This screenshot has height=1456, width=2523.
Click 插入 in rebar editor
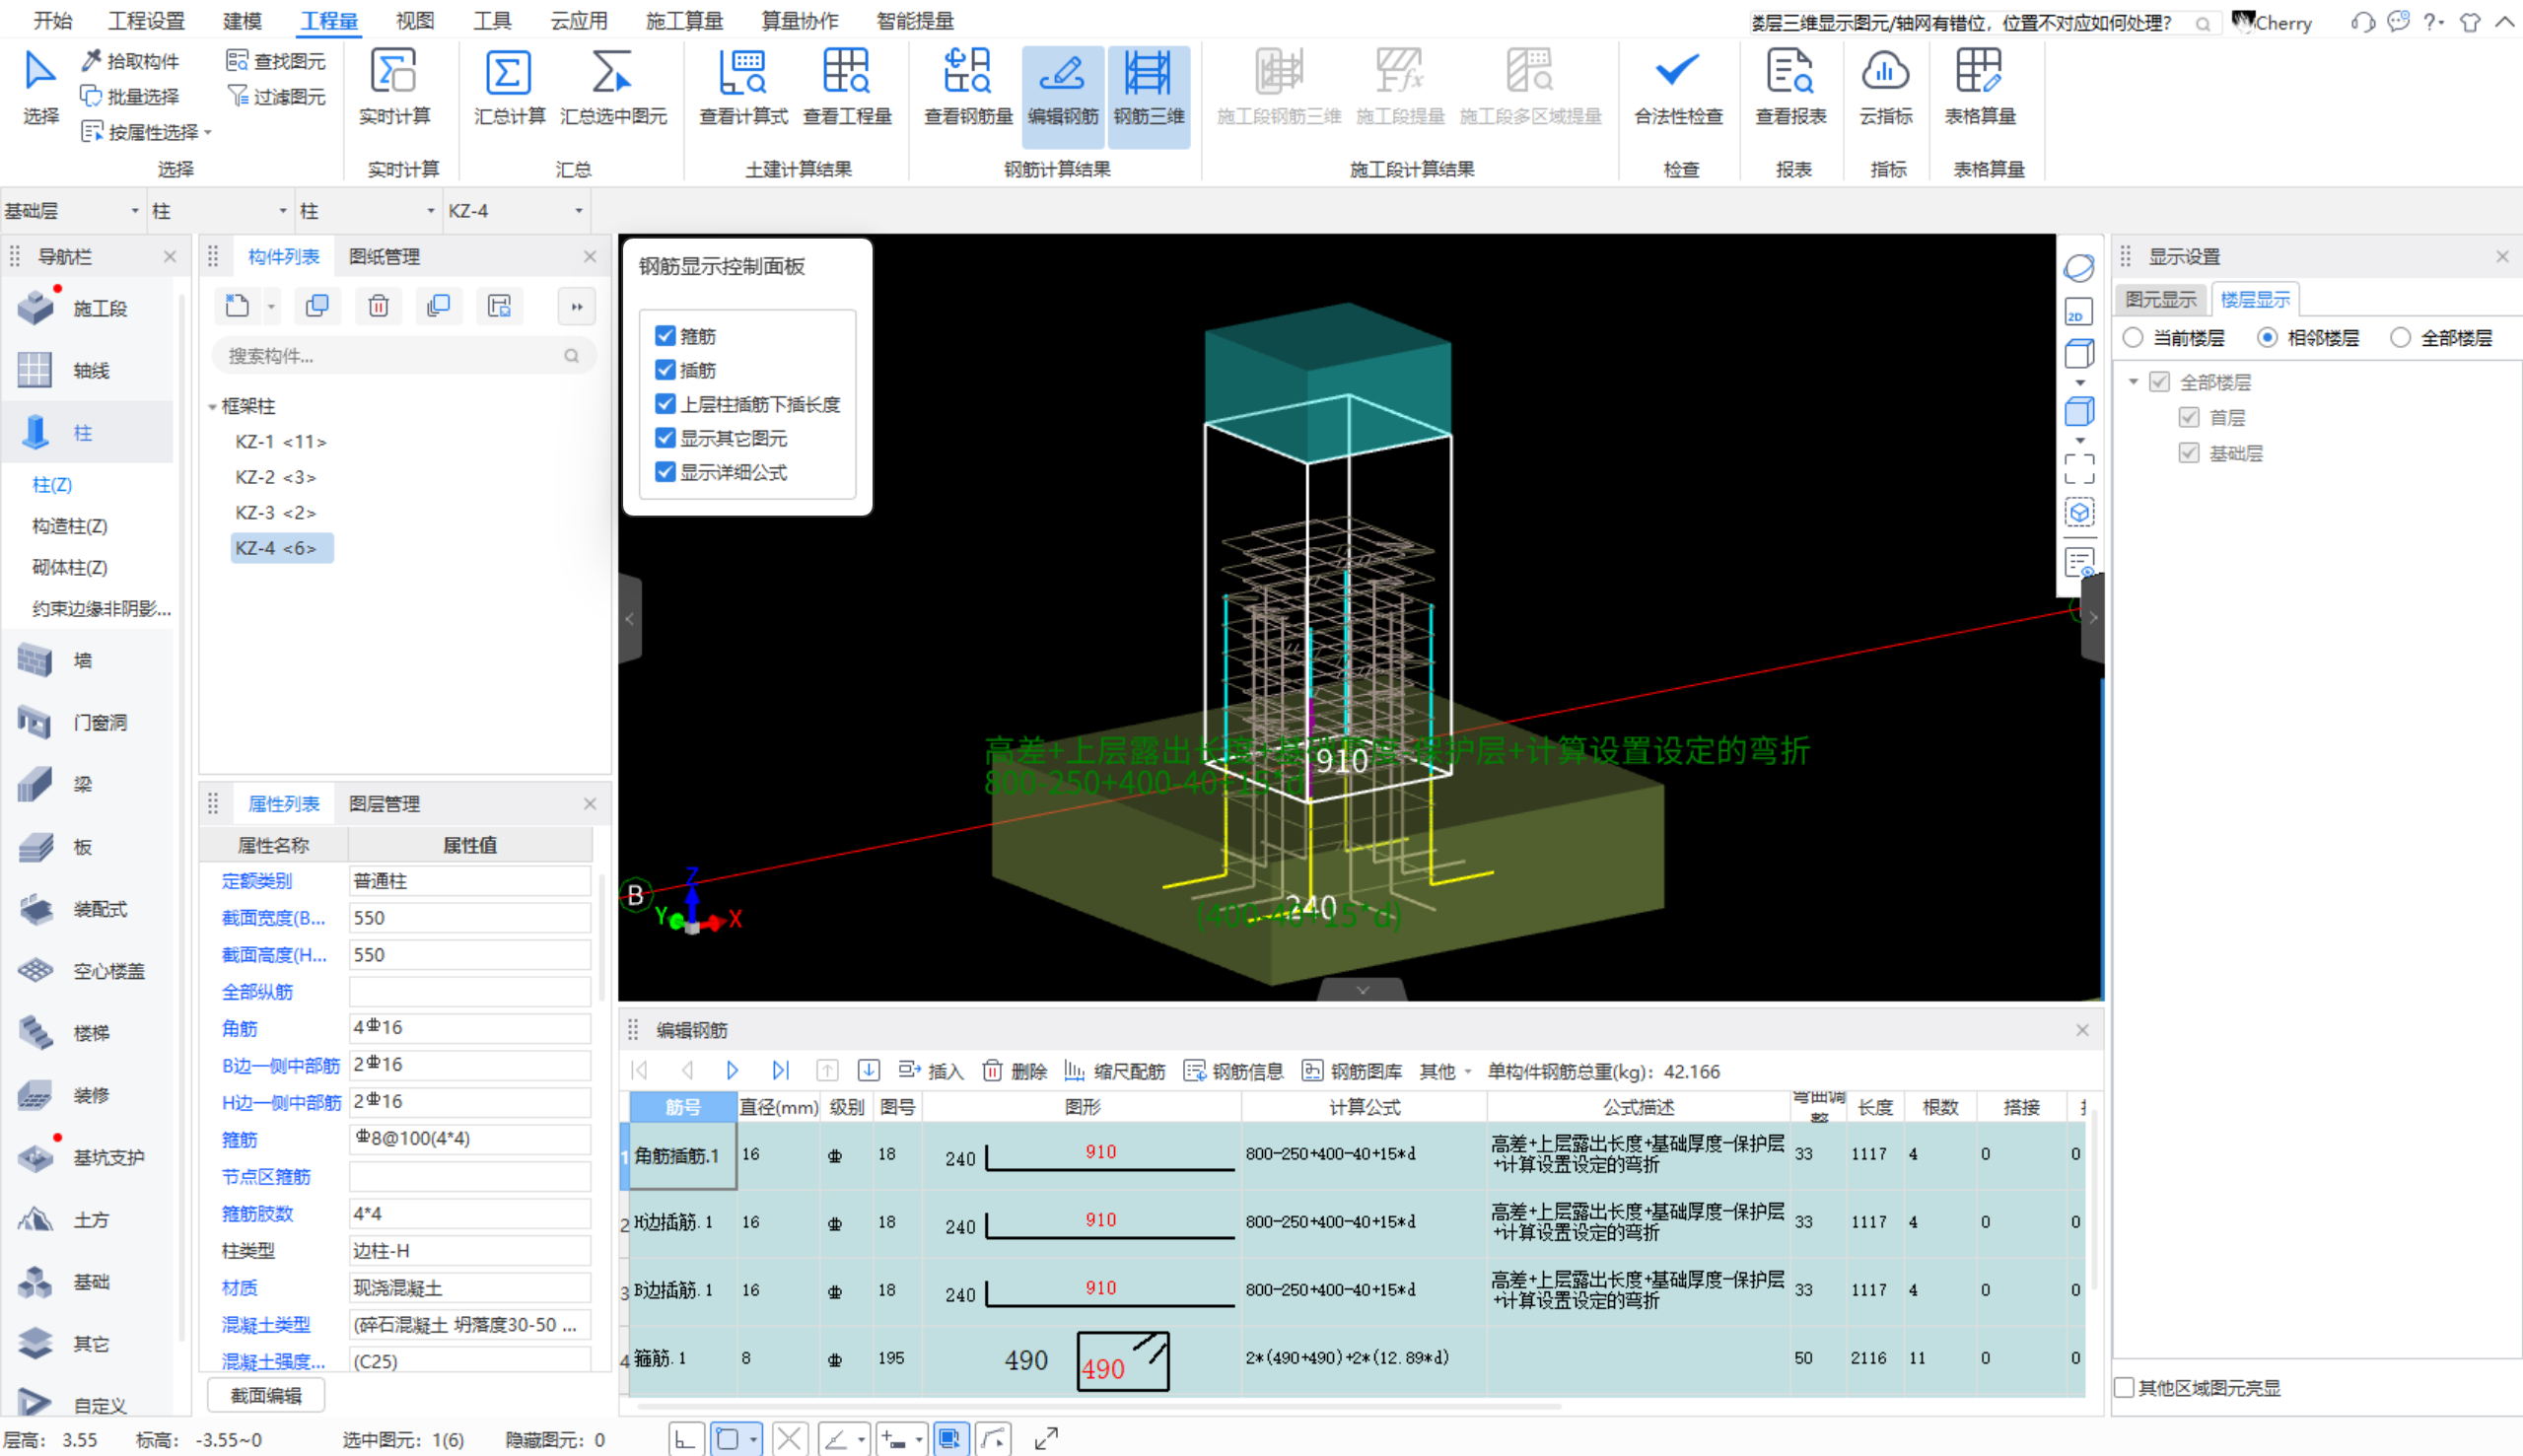tap(931, 1071)
